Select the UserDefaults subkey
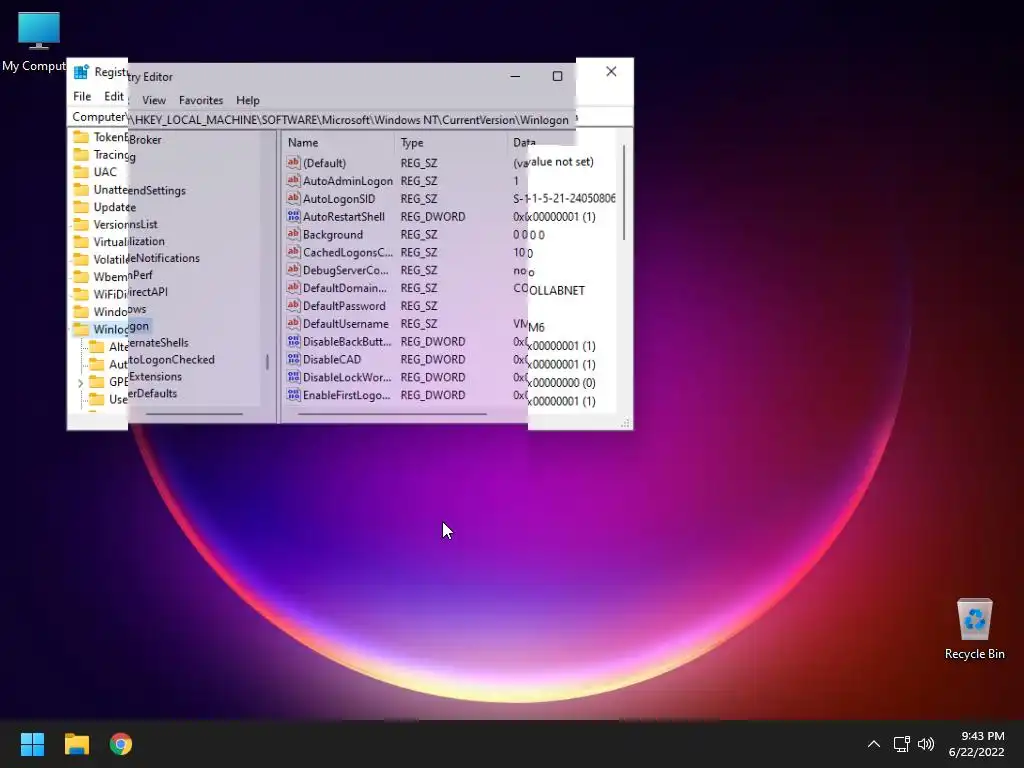Image resolution: width=1024 pixels, height=768 pixels. [143, 394]
